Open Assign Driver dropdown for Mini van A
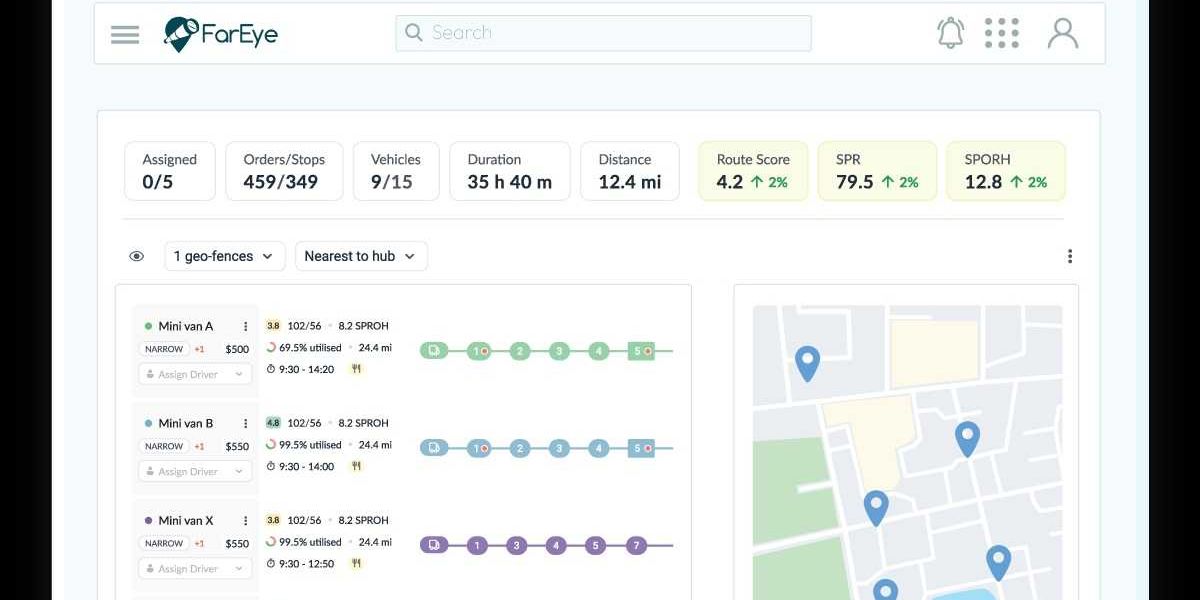The image size is (1200, 600). point(194,375)
